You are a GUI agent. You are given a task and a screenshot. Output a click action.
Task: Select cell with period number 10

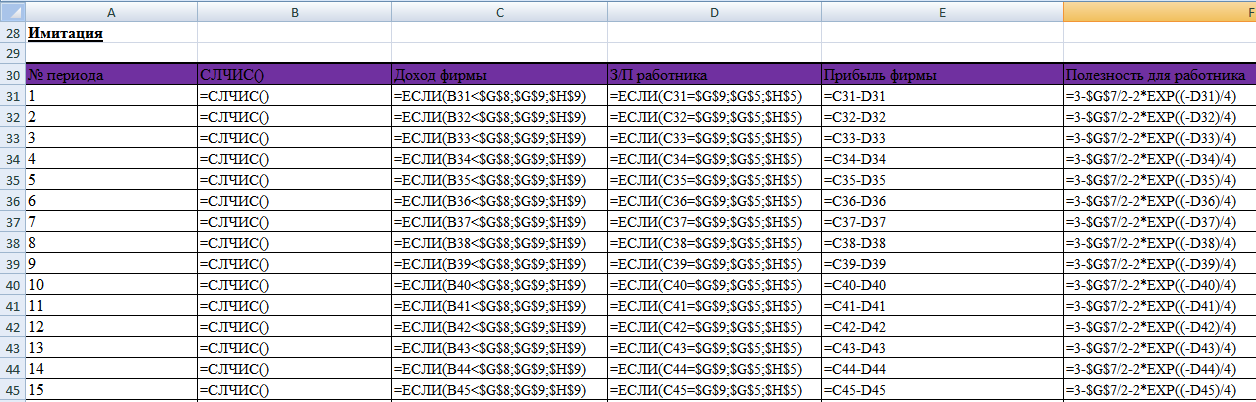111,285
